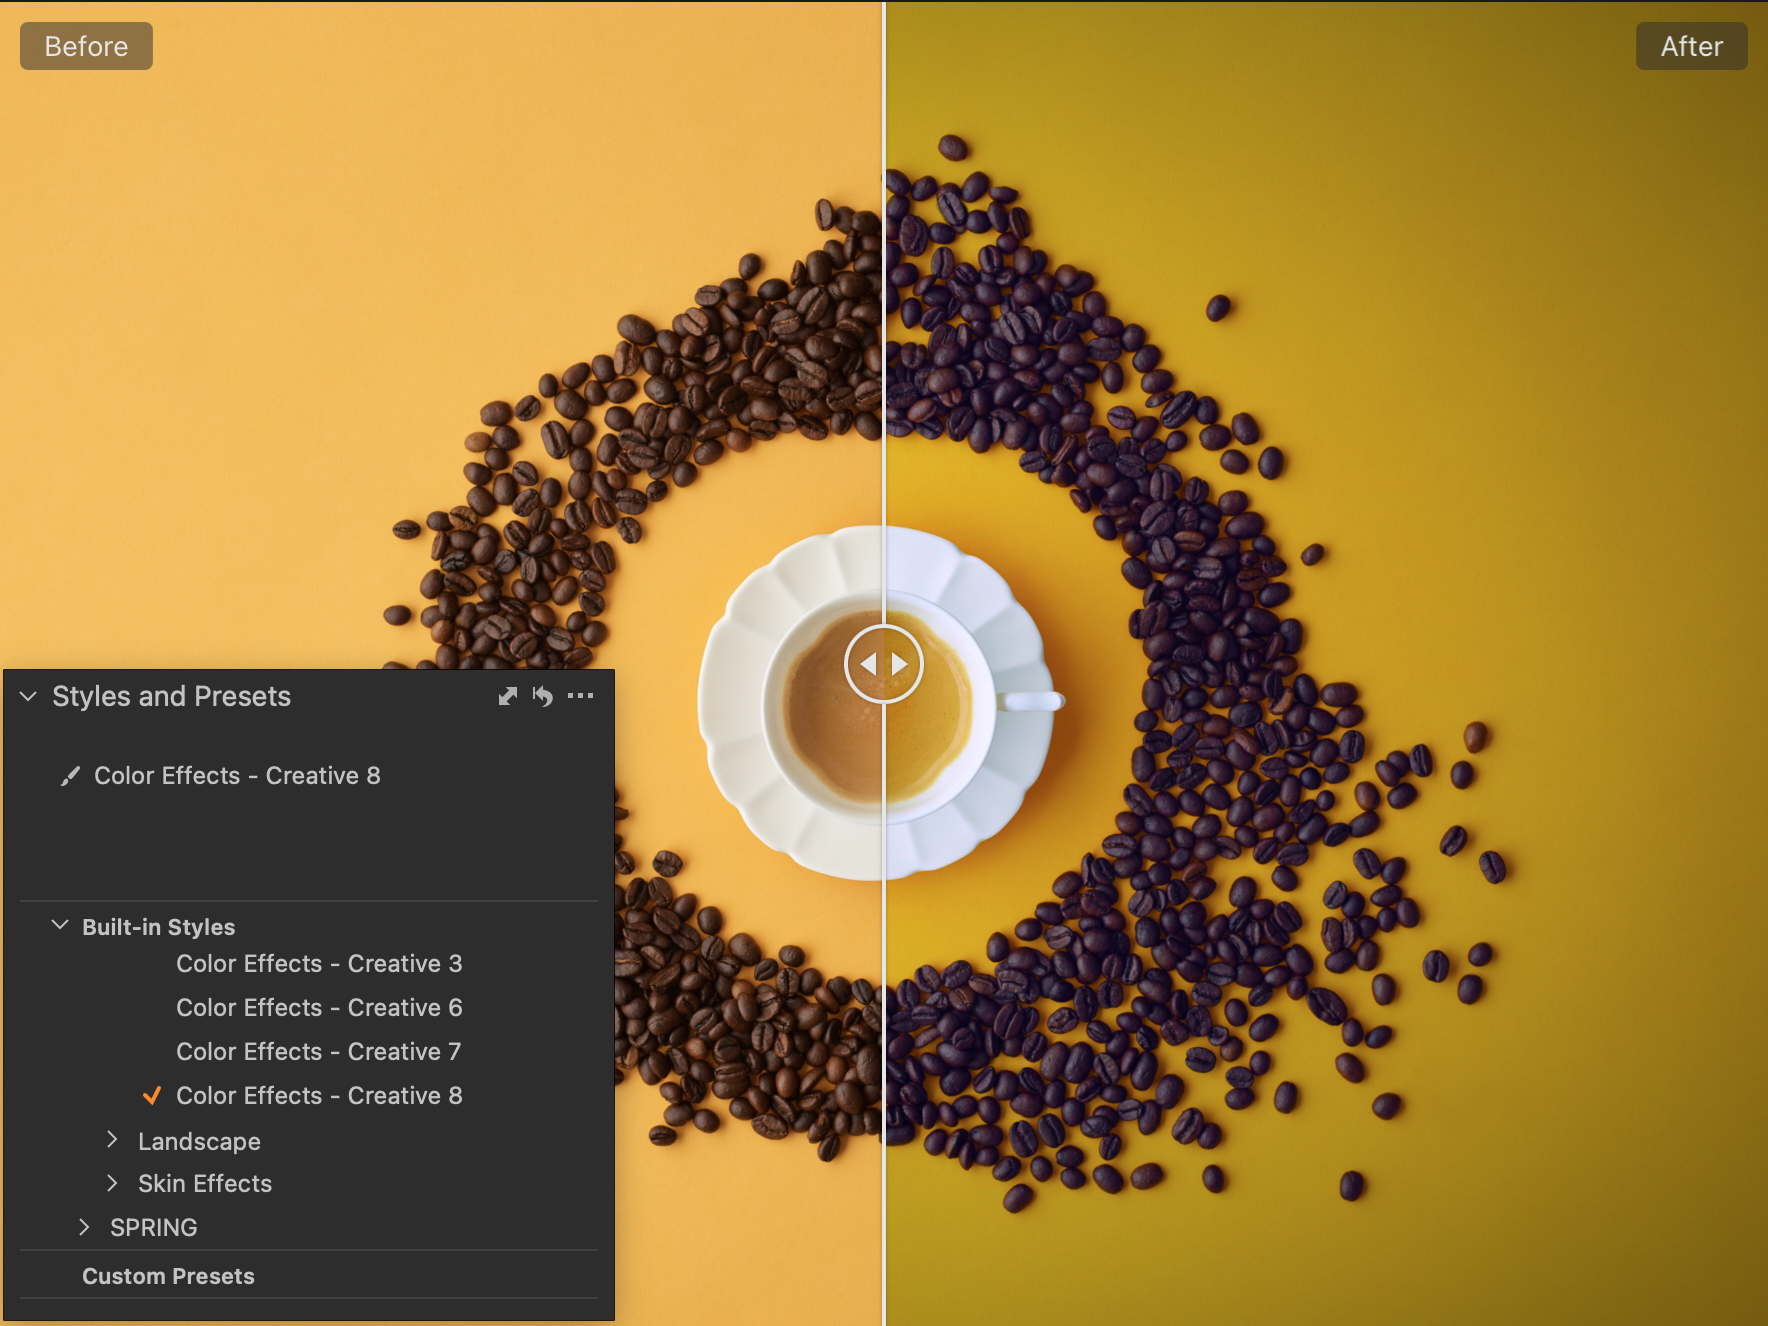The width and height of the screenshot is (1768, 1326).
Task: Click the Custom Presets heading
Action: coord(168,1276)
